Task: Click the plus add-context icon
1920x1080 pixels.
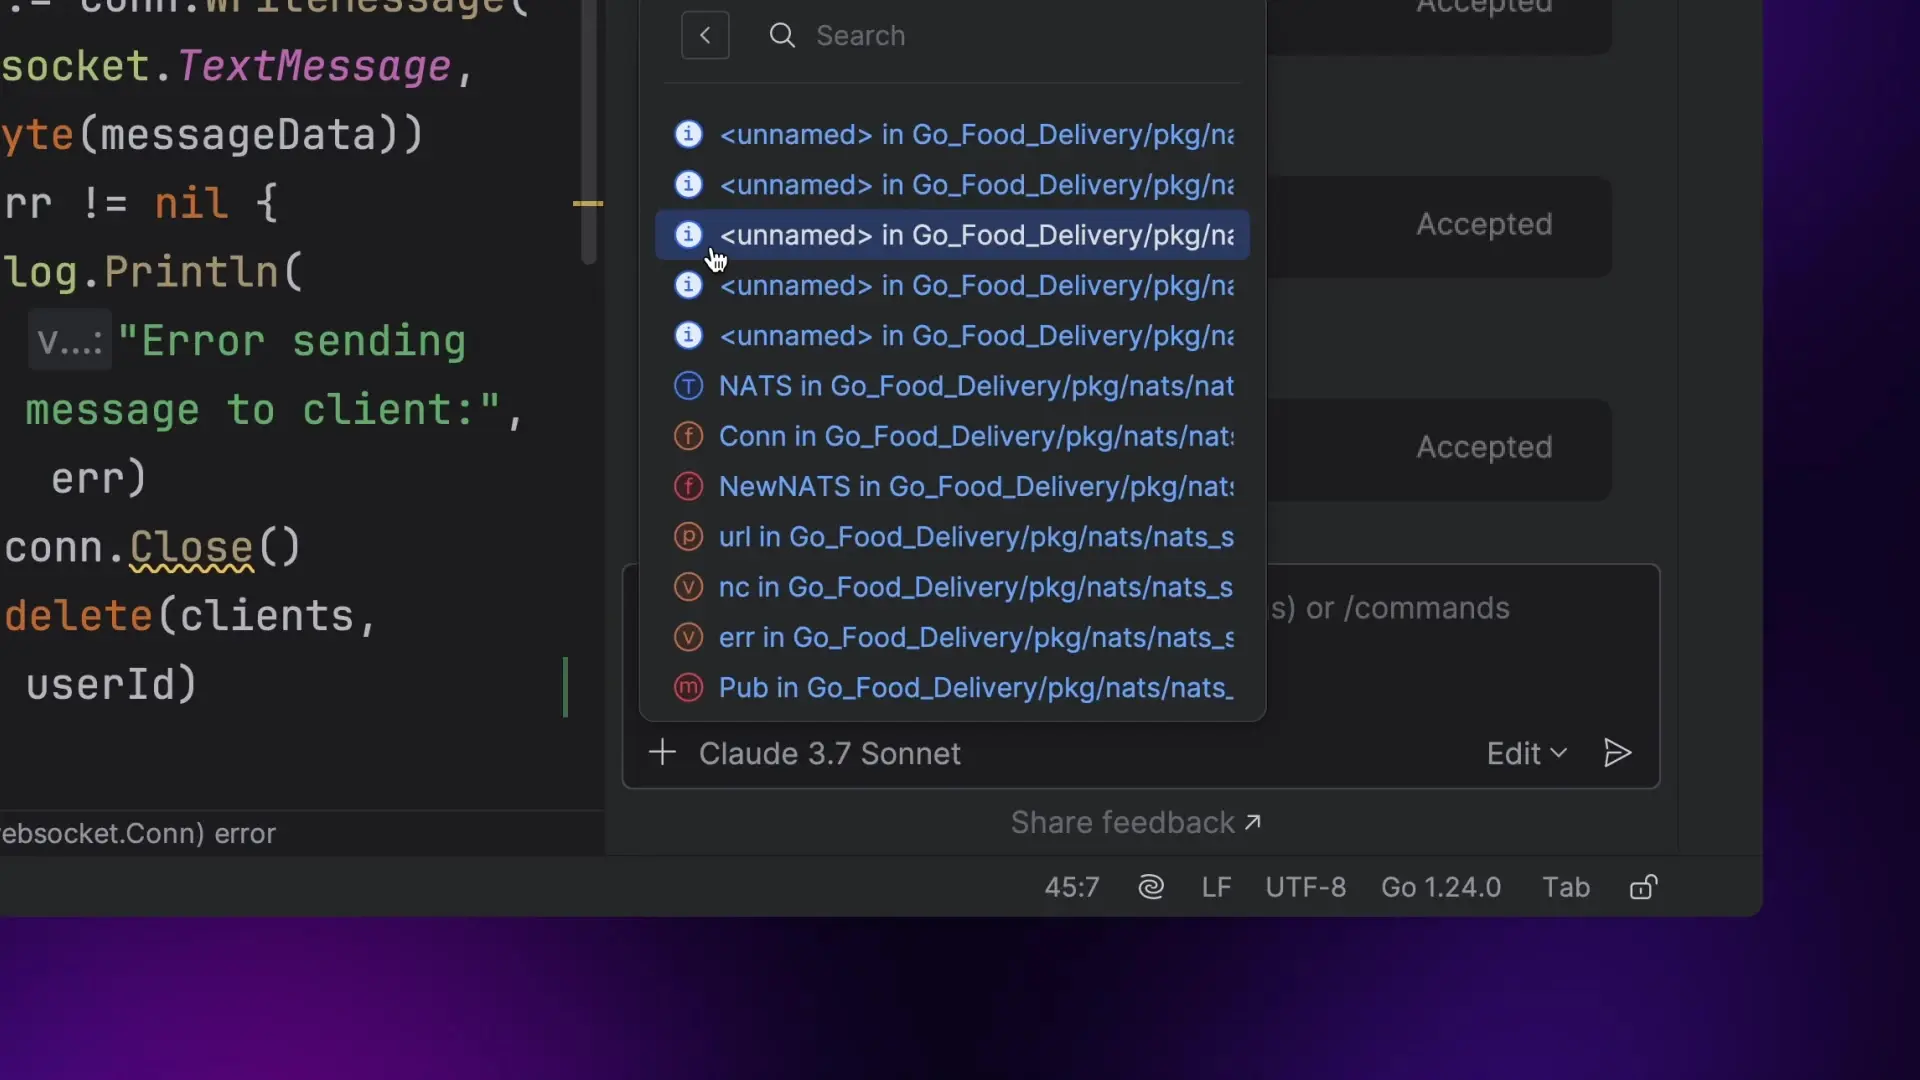Action: pyautogui.click(x=662, y=753)
